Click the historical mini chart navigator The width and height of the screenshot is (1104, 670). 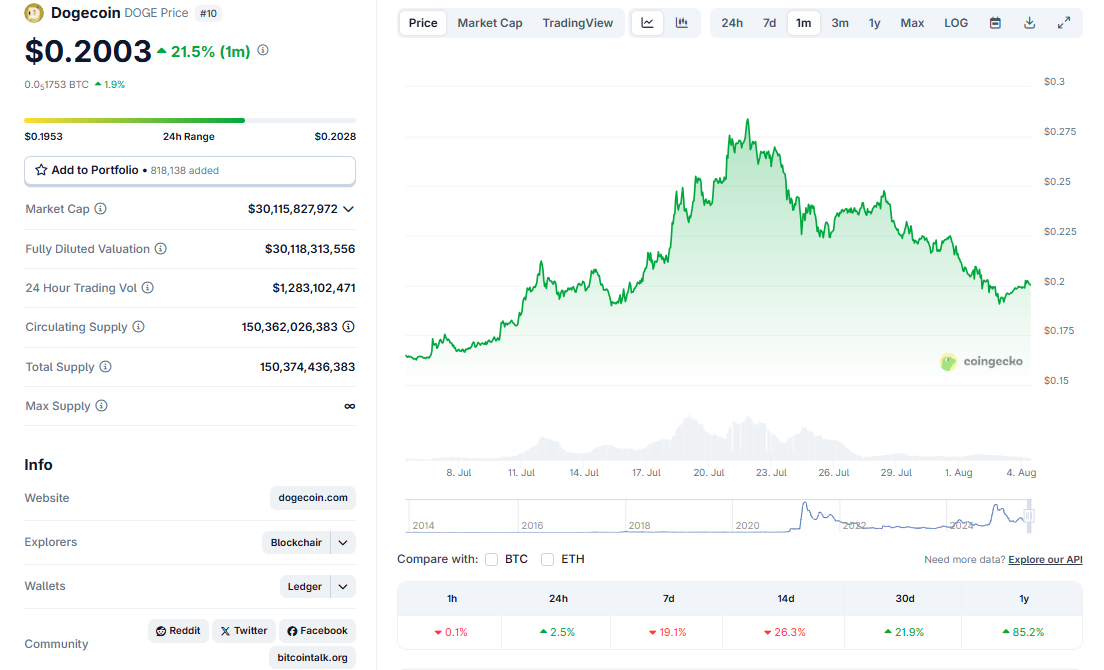coord(719,516)
